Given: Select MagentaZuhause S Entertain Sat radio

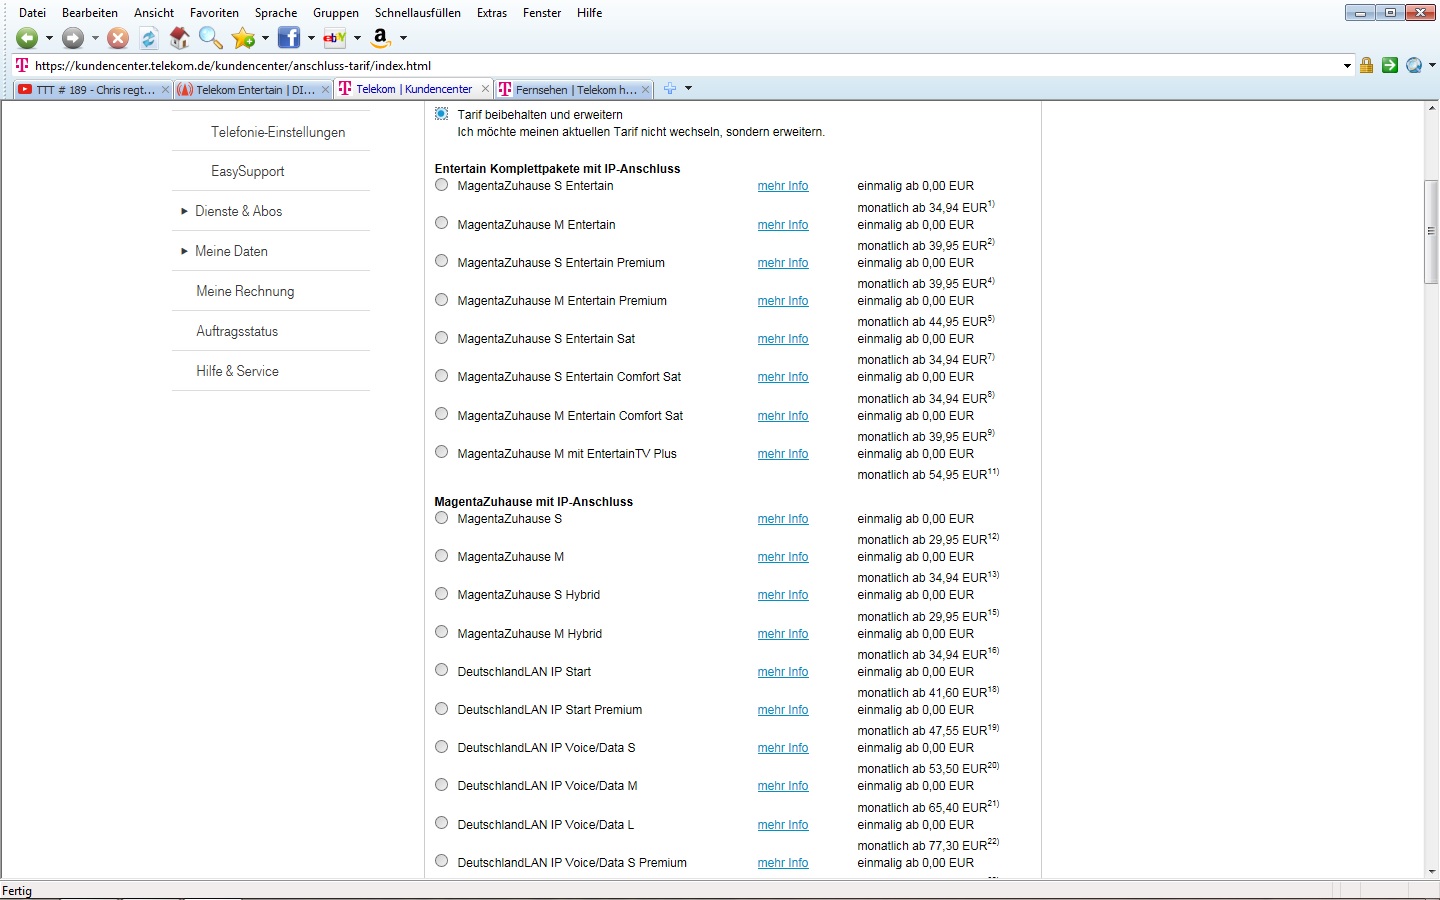Looking at the screenshot, I should tap(441, 338).
